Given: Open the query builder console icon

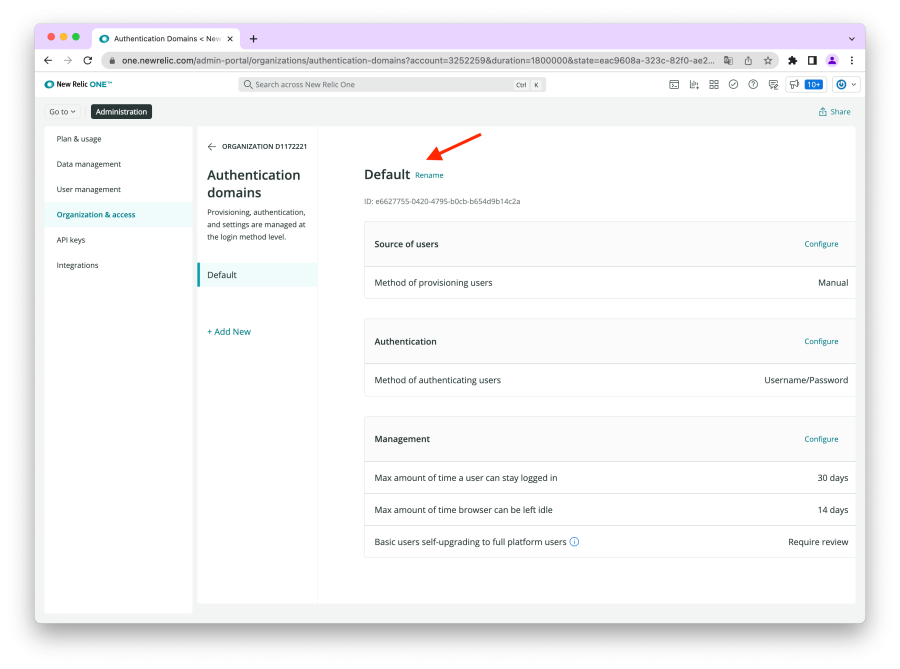Looking at the screenshot, I should (x=674, y=85).
